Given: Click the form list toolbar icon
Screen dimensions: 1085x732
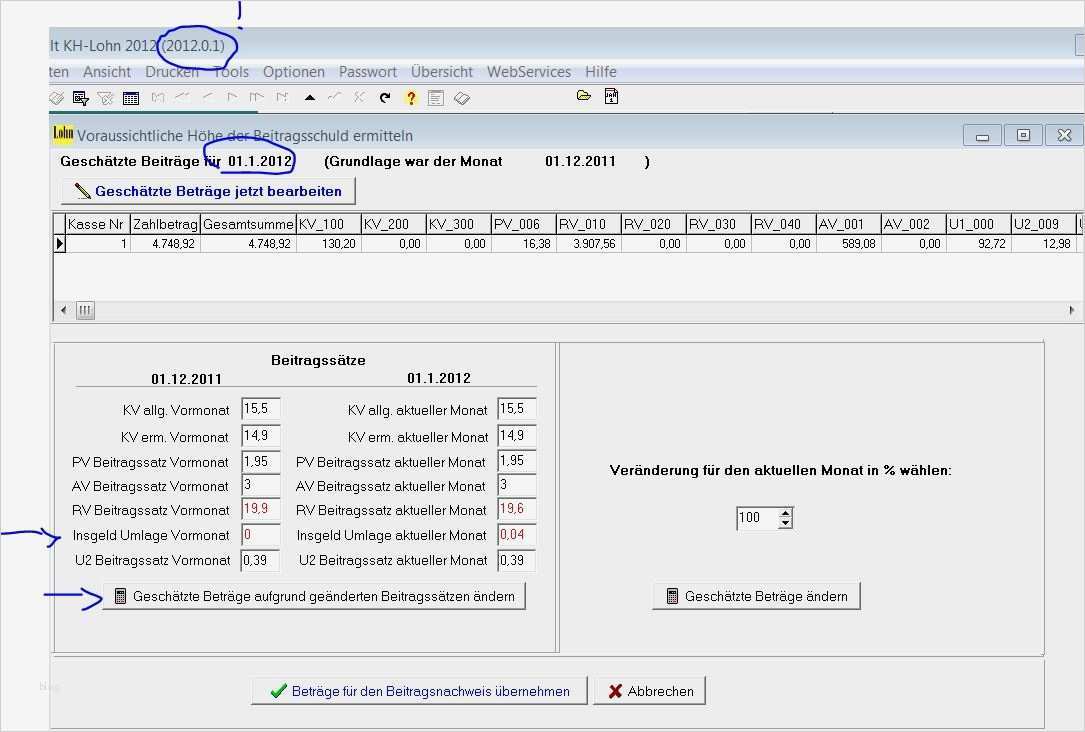Looking at the screenshot, I should [435, 98].
